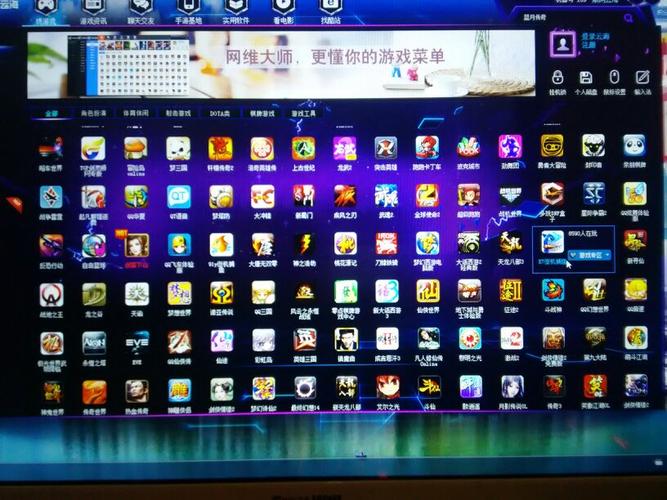Open 最终幻想14 game icon
Image resolution: width=667 pixels, height=500 pixels.
pos(305,388)
